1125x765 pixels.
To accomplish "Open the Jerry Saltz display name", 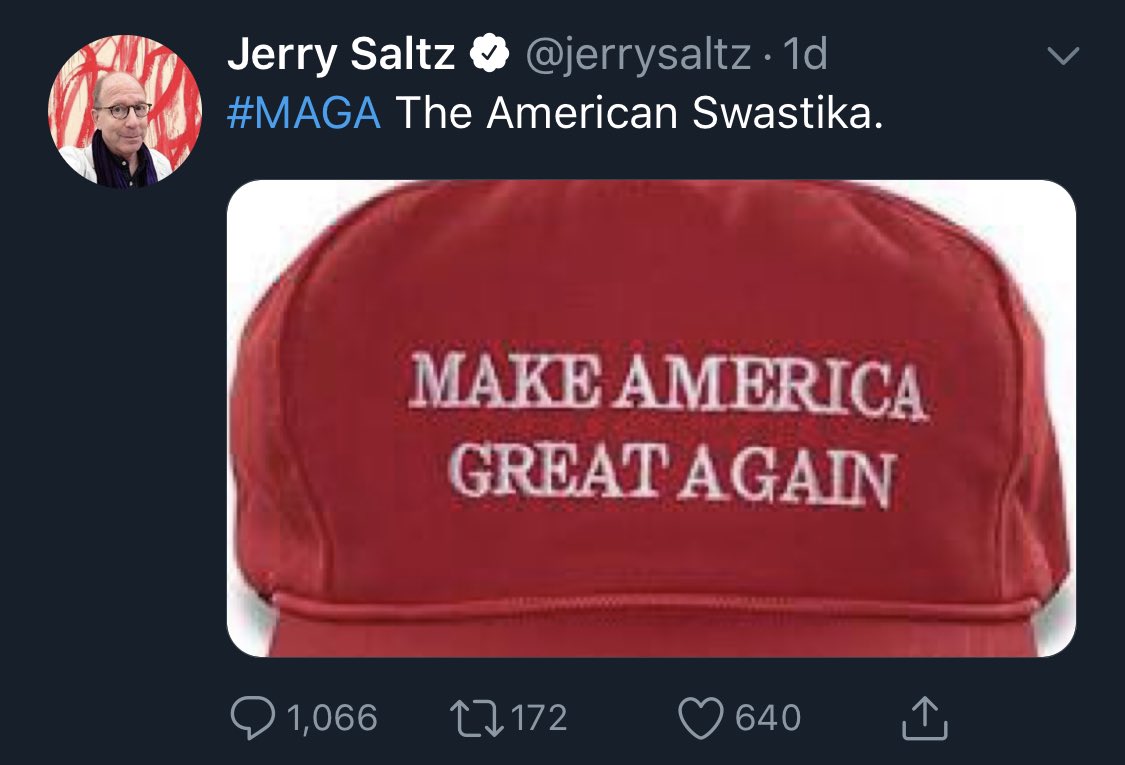I will tap(341, 55).
